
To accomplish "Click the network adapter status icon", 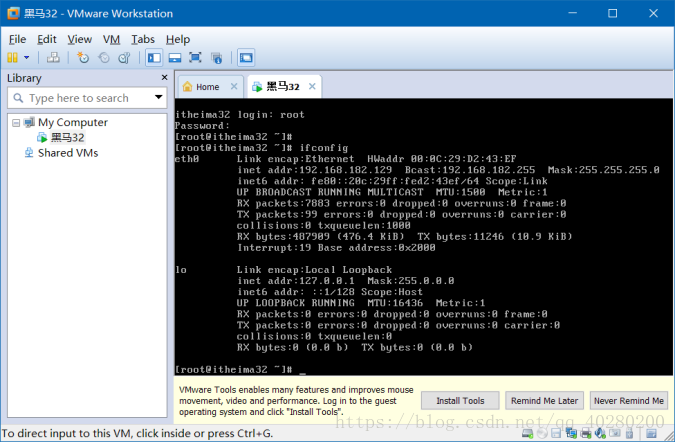I will 571,433.
